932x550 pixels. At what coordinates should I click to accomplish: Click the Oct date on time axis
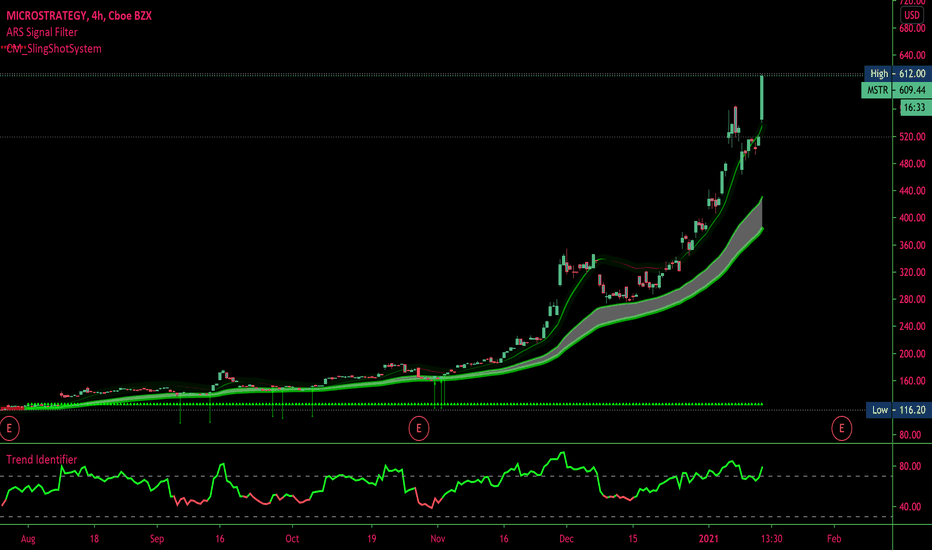[x=292, y=539]
